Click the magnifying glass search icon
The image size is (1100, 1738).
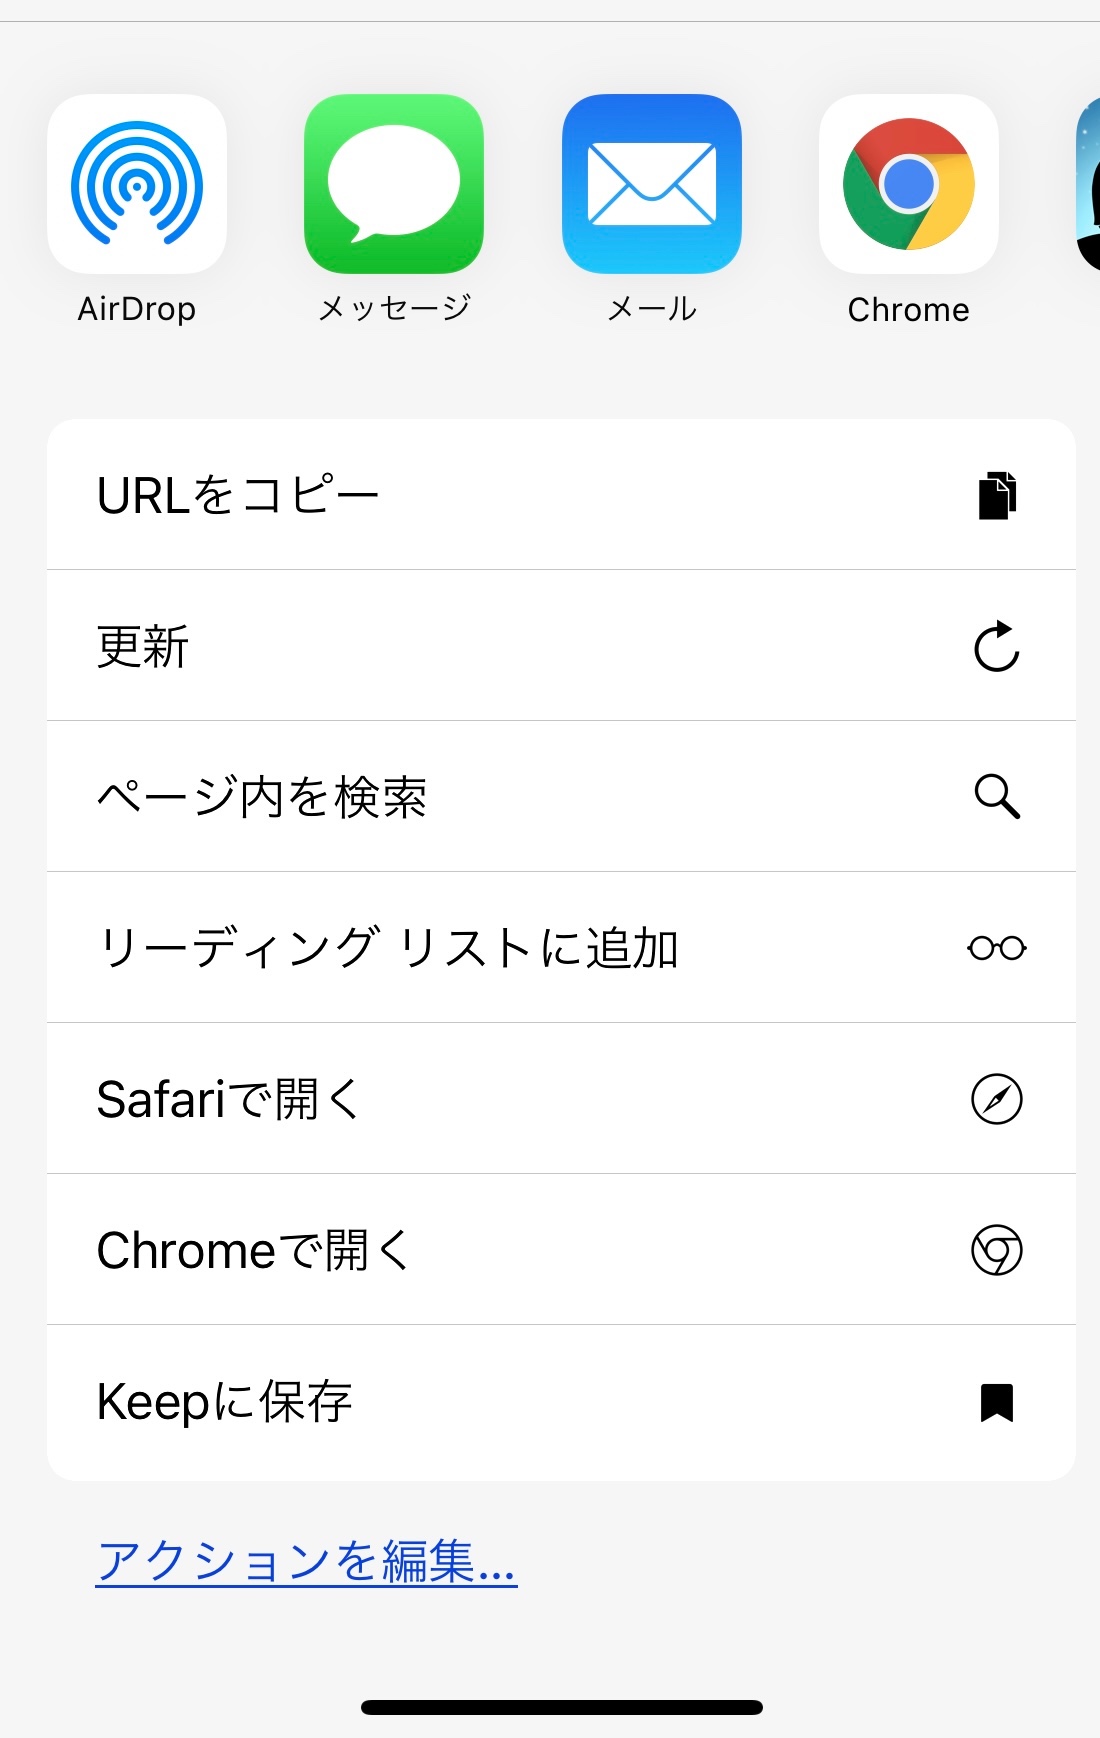point(997,797)
